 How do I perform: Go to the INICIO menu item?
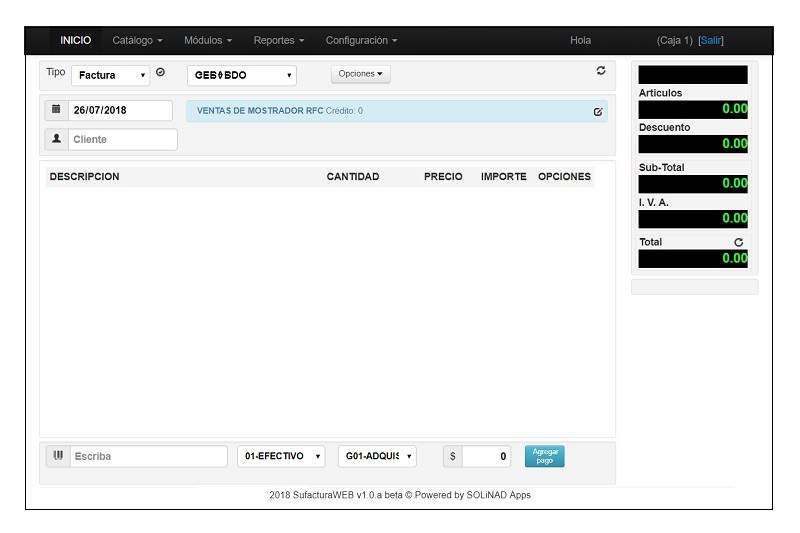(76, 40)
